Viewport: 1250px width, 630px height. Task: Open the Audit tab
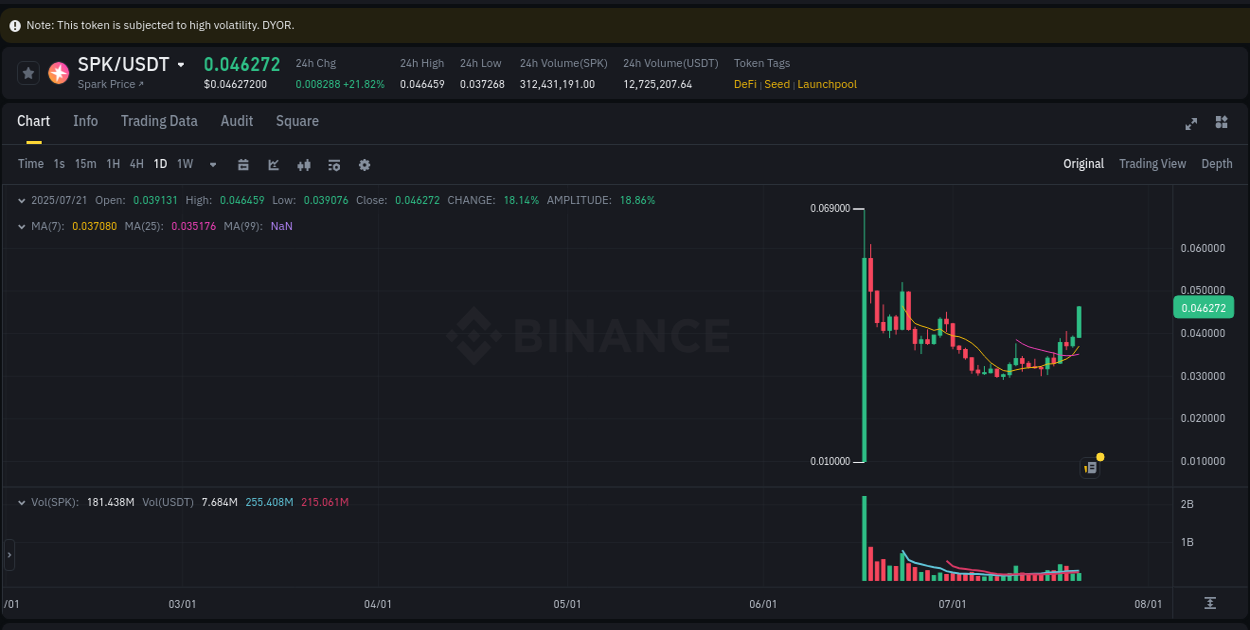click(x=236, y=121)
